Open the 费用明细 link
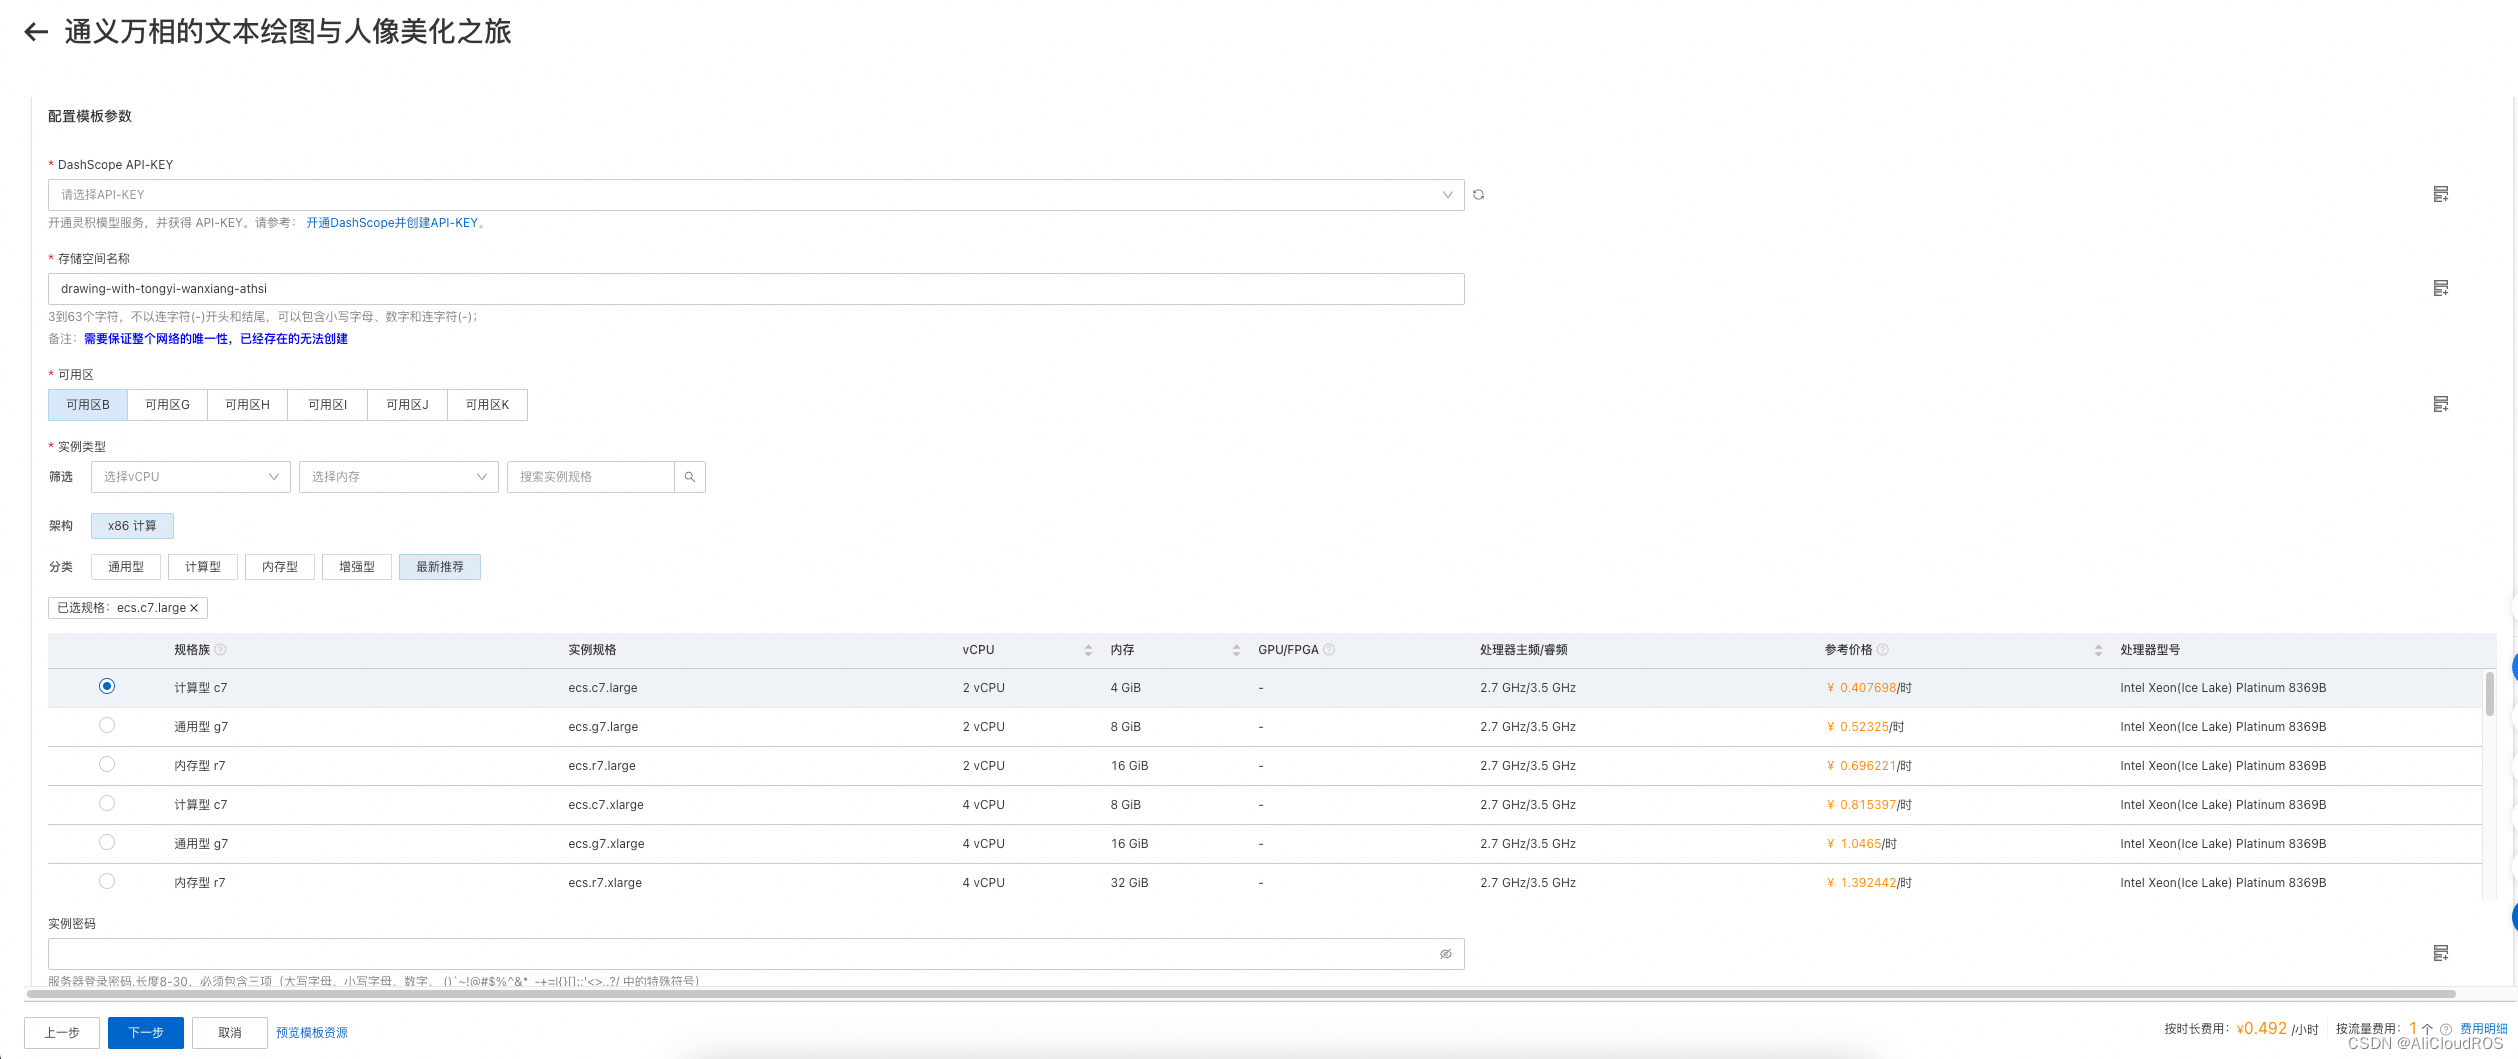This screenshot has height=1059, width=2518. coord(2483,1029)
